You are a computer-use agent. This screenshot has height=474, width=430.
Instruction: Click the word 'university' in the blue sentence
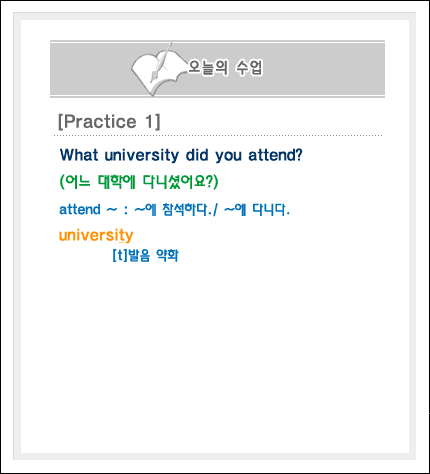pyautogui.click(x=142, y=156)
